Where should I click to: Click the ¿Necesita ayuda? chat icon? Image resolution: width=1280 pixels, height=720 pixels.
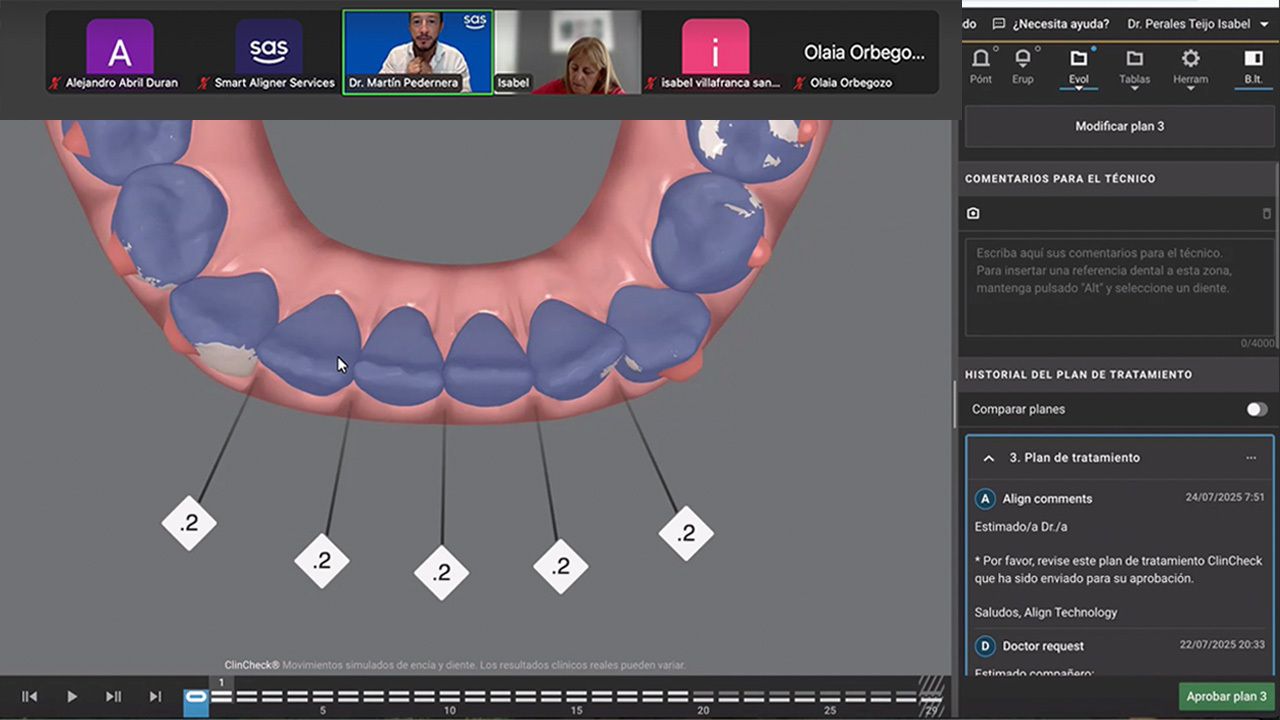pyautogui.click(x=998, y=24)
